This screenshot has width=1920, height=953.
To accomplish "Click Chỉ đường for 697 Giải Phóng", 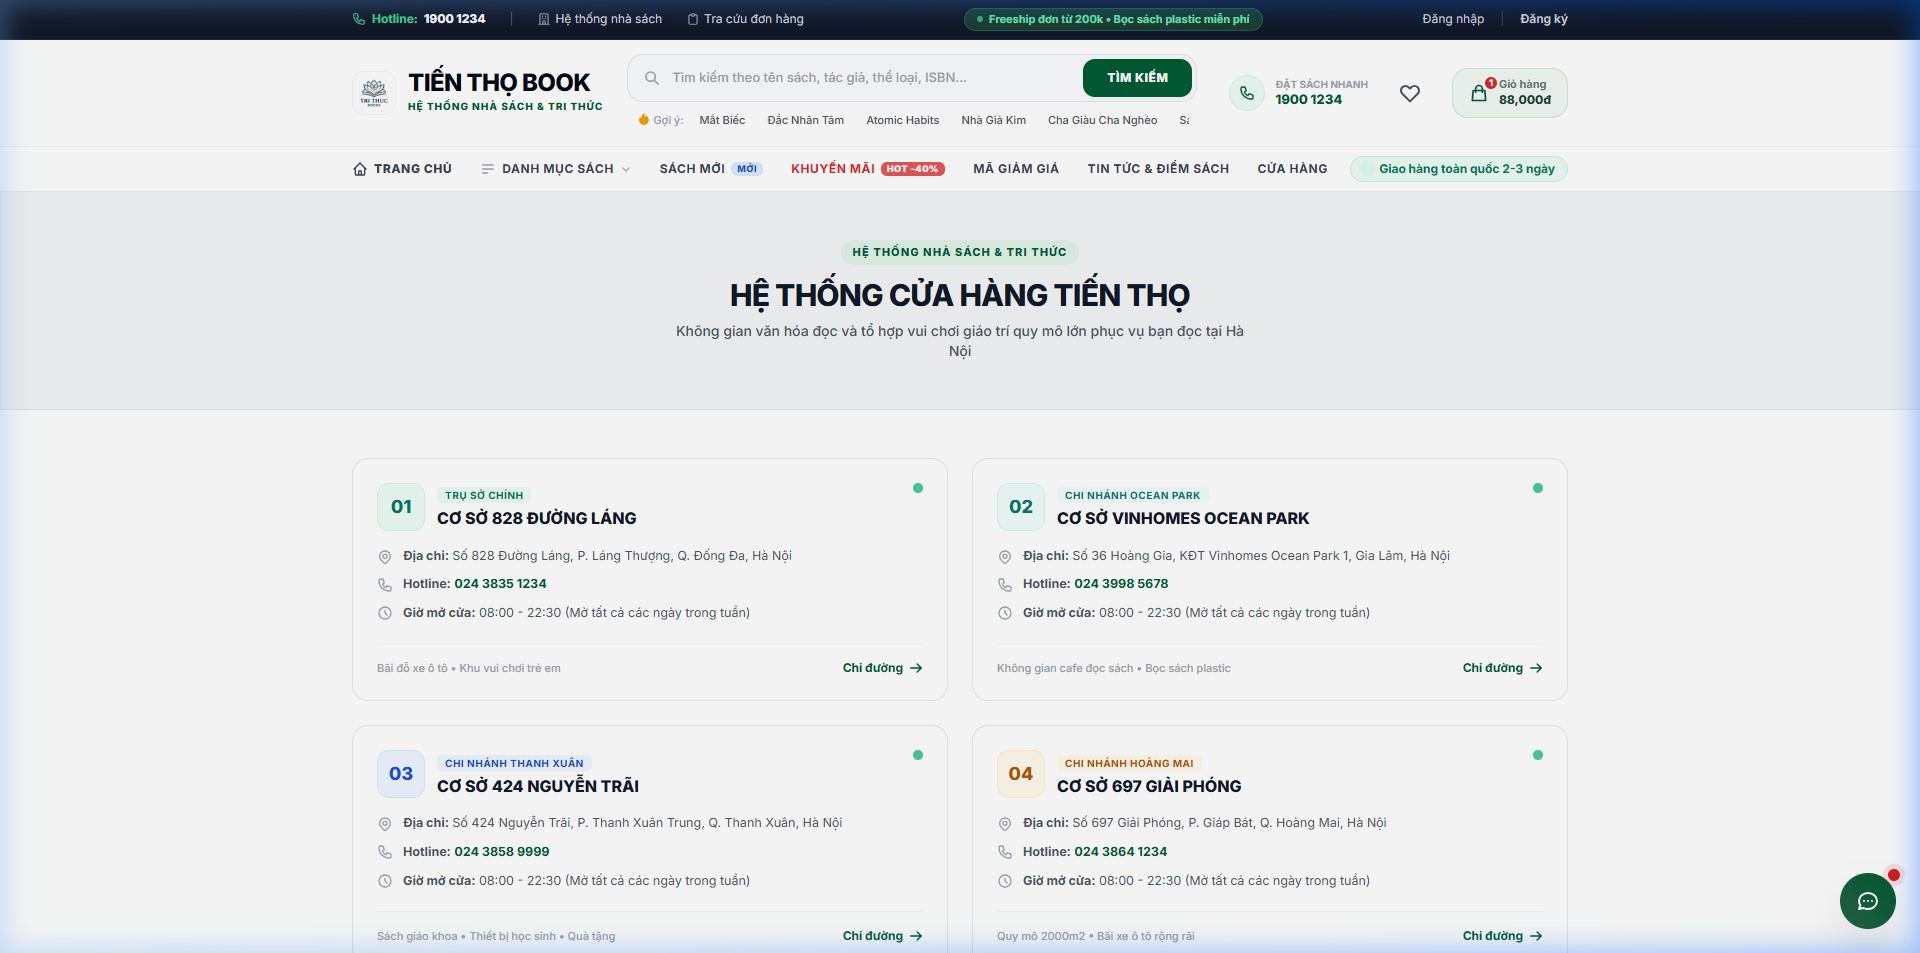I will click(1503, 936).
